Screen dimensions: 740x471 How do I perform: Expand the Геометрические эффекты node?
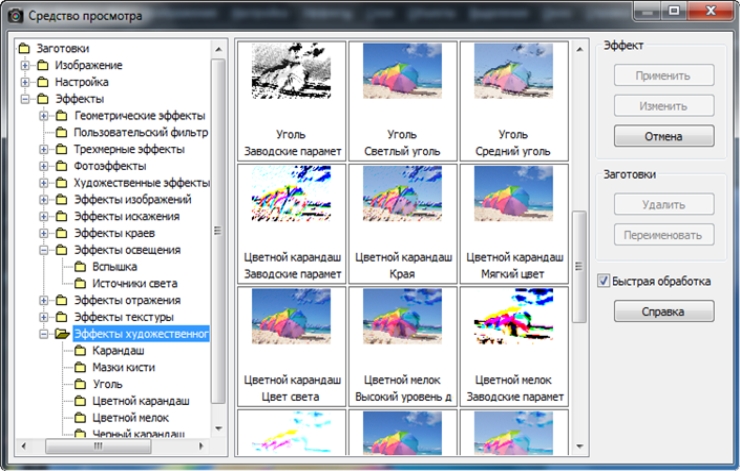click(x=44, y=116)
